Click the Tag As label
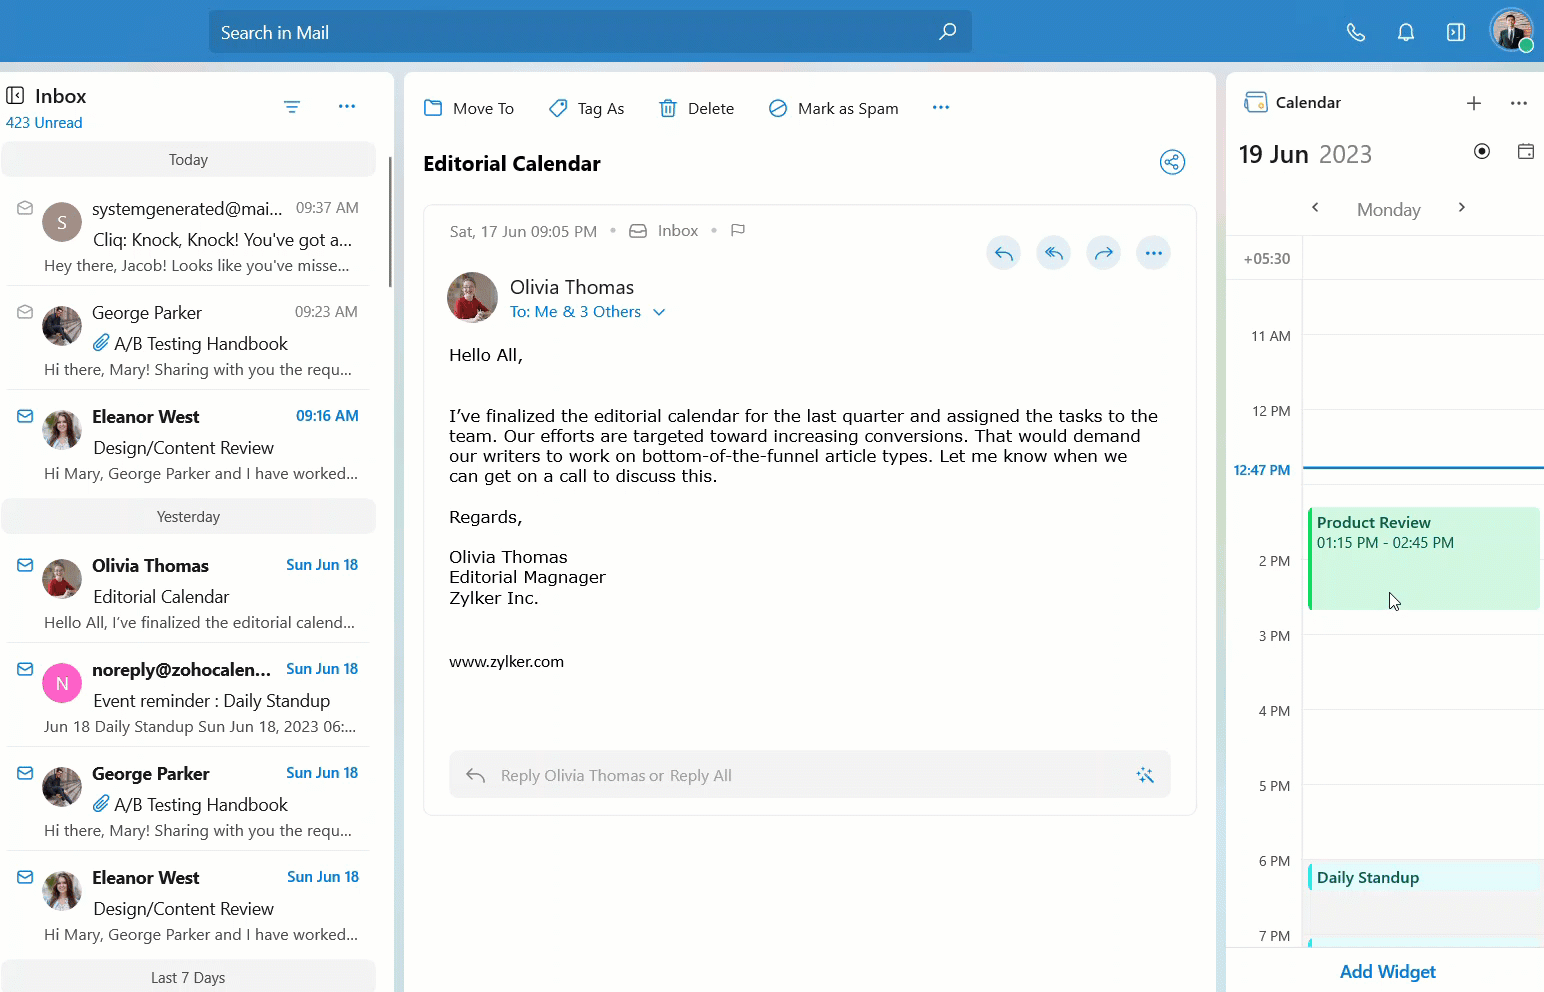This screenshot has height=992, width=1544. 601,108
